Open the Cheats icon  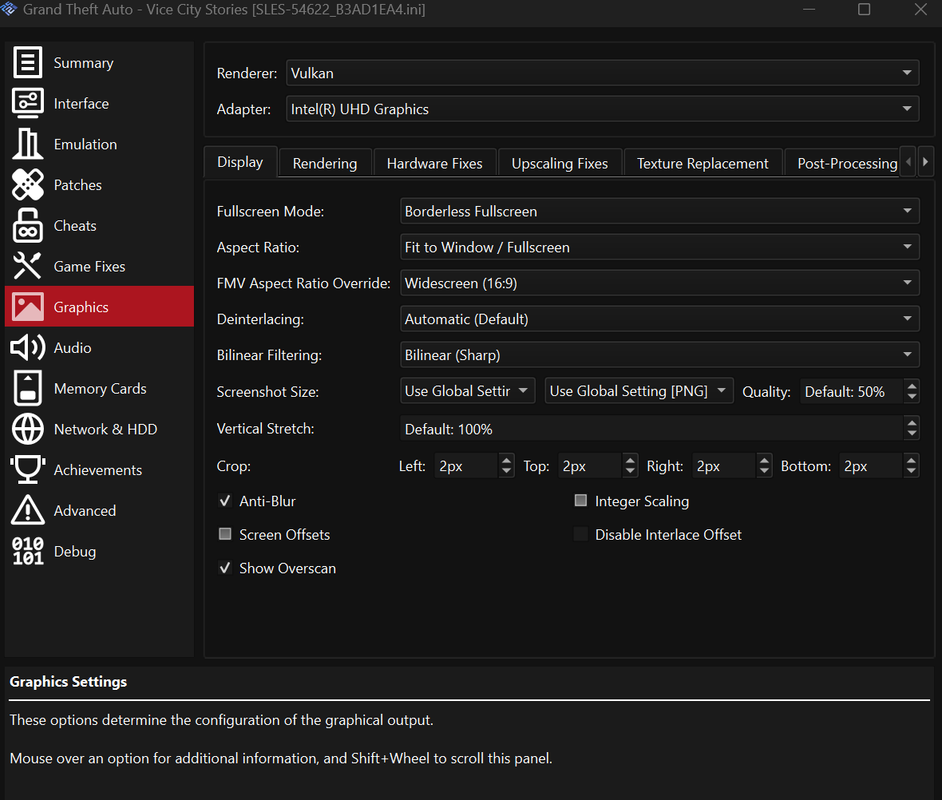pos(28,226)
